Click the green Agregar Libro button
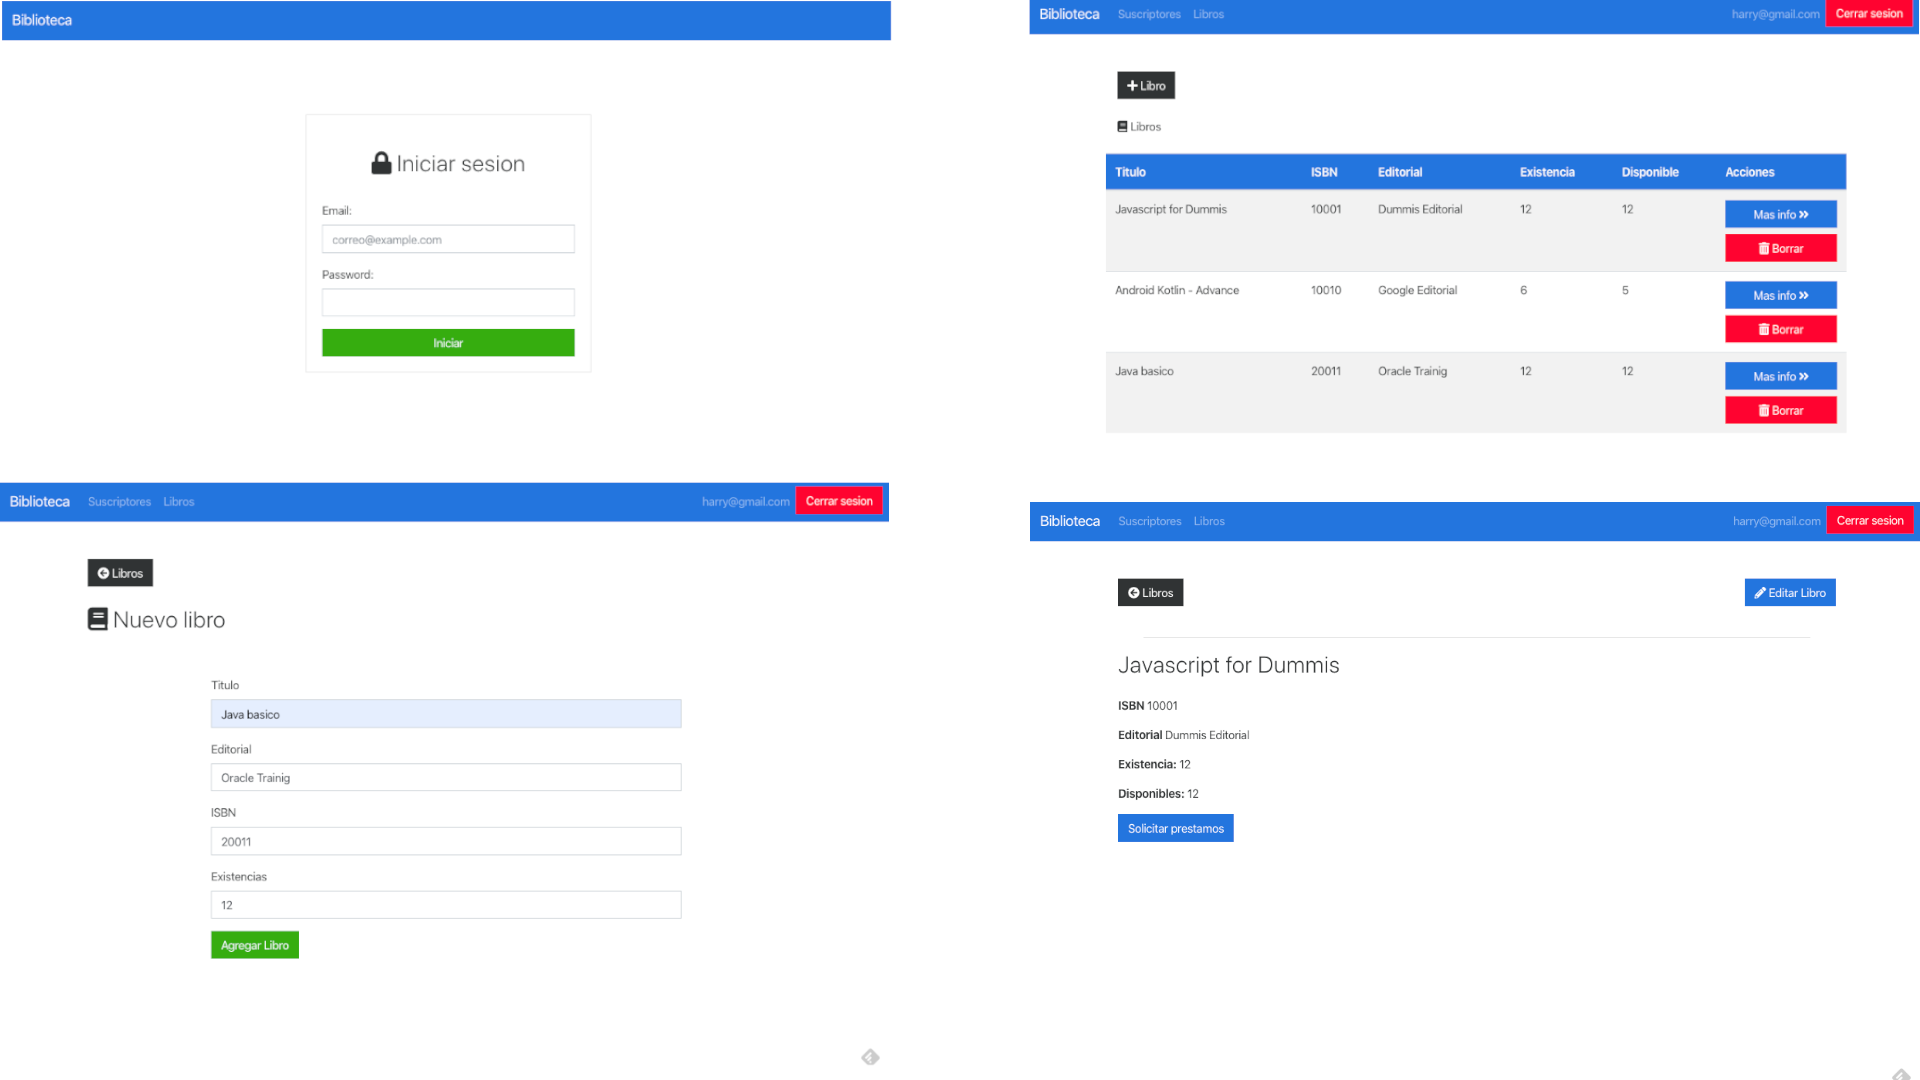Image resolution: width=1920 pixels, height=1080 pixels. coord(255,945)
